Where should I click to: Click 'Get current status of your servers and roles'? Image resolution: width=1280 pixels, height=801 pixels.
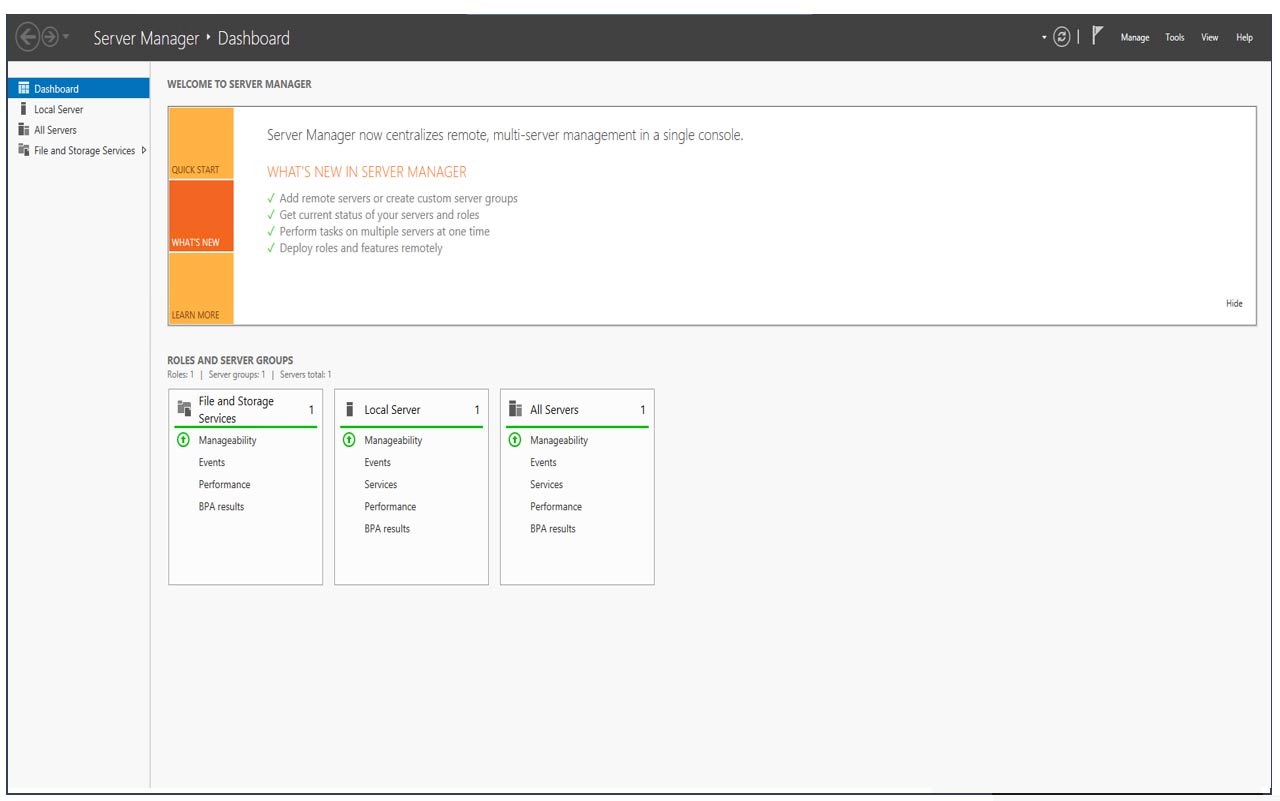[379, 215]
